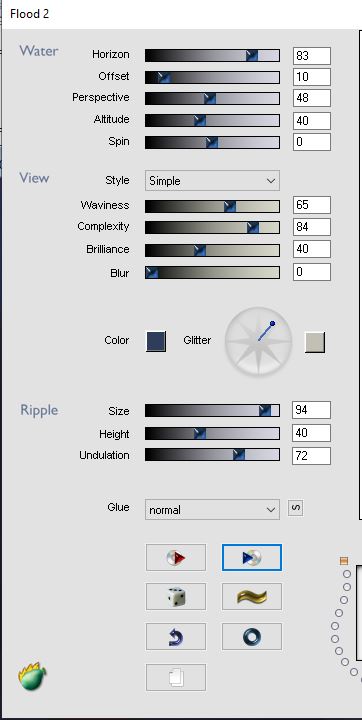362x720 pixels.
Task: Randomize settings with the dice button
Action: [176, 597]
